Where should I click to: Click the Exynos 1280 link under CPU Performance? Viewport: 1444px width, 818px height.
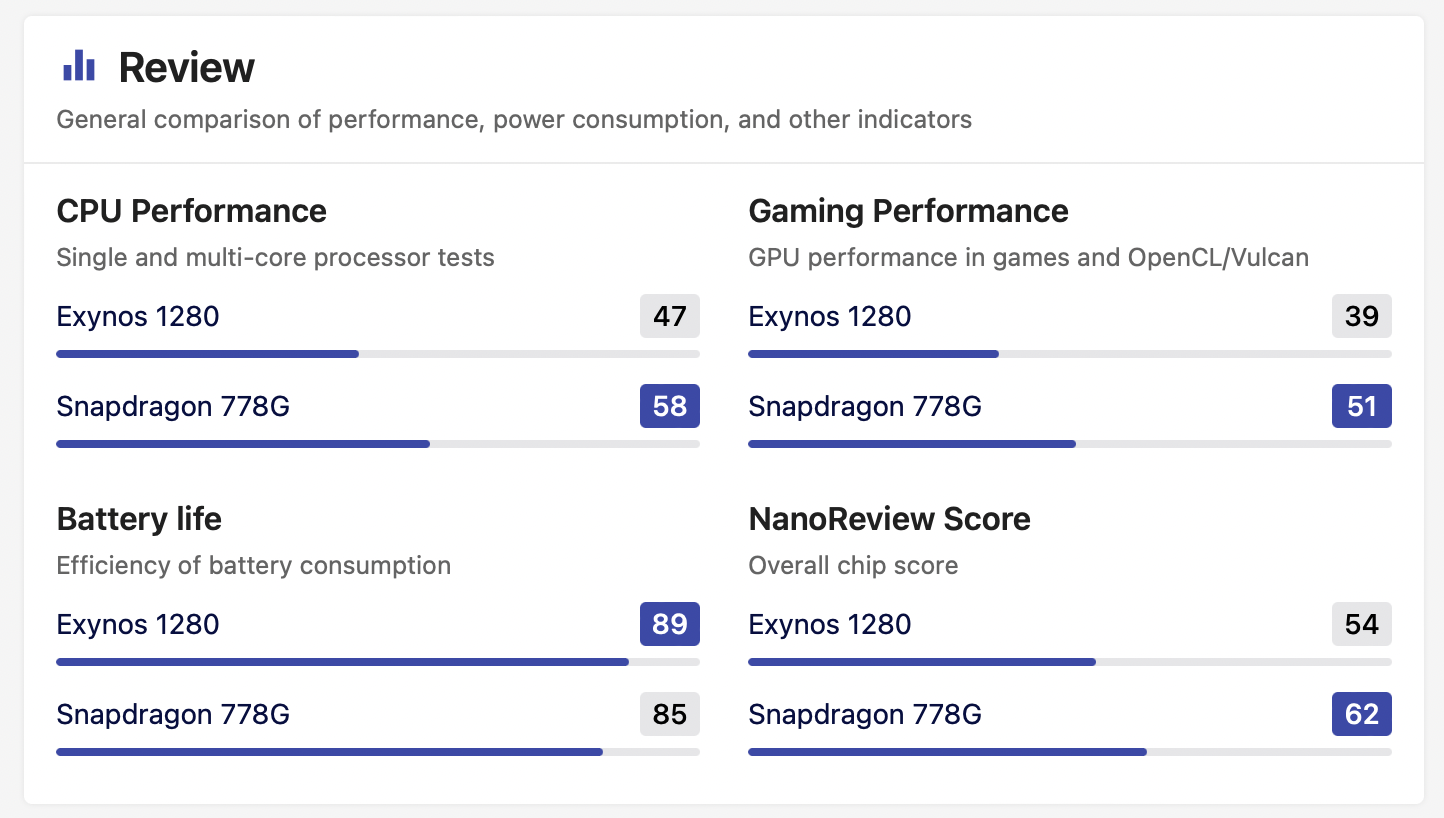tap(138, 317)
